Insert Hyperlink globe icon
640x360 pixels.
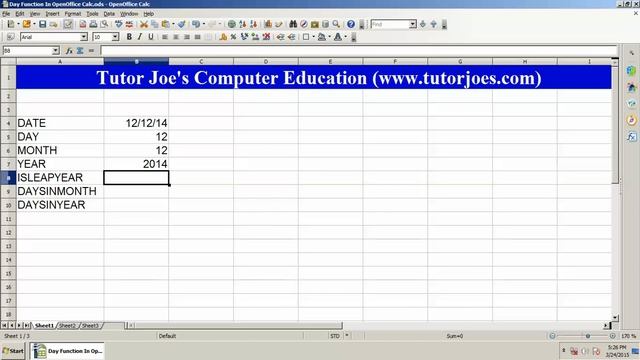point(231,24)
